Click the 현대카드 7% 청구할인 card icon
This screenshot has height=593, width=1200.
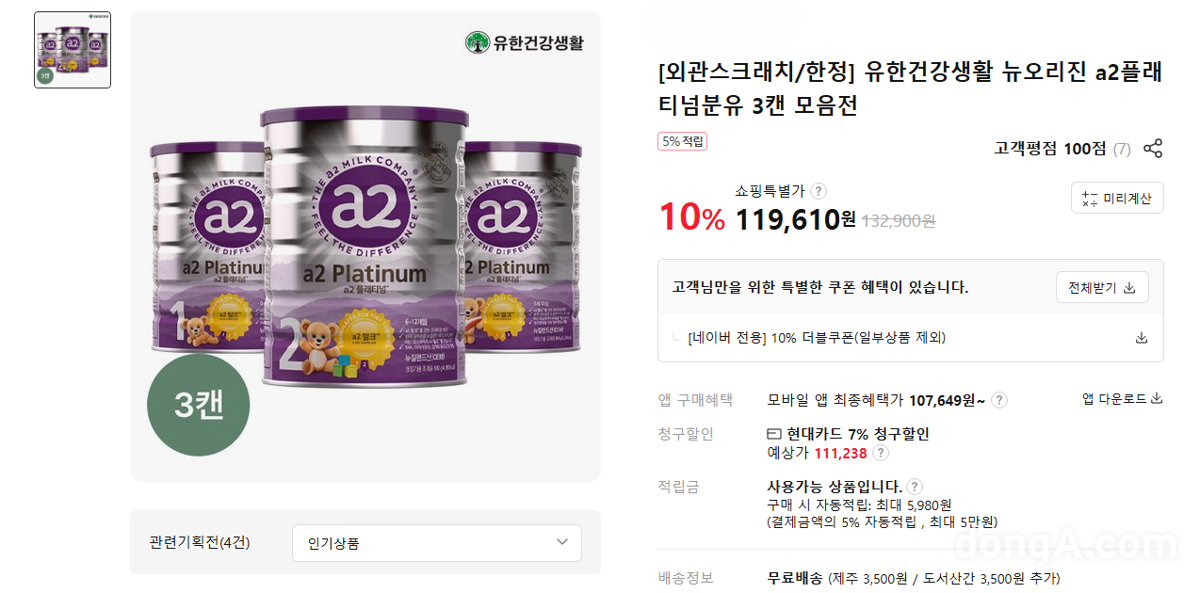[x=774, y=434]
